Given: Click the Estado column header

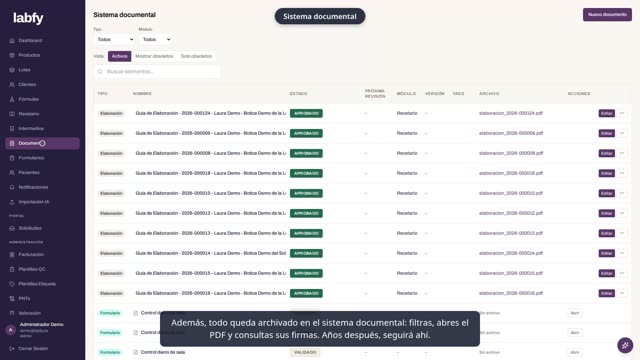Looking at the screenshot, I should click(298, 94).
